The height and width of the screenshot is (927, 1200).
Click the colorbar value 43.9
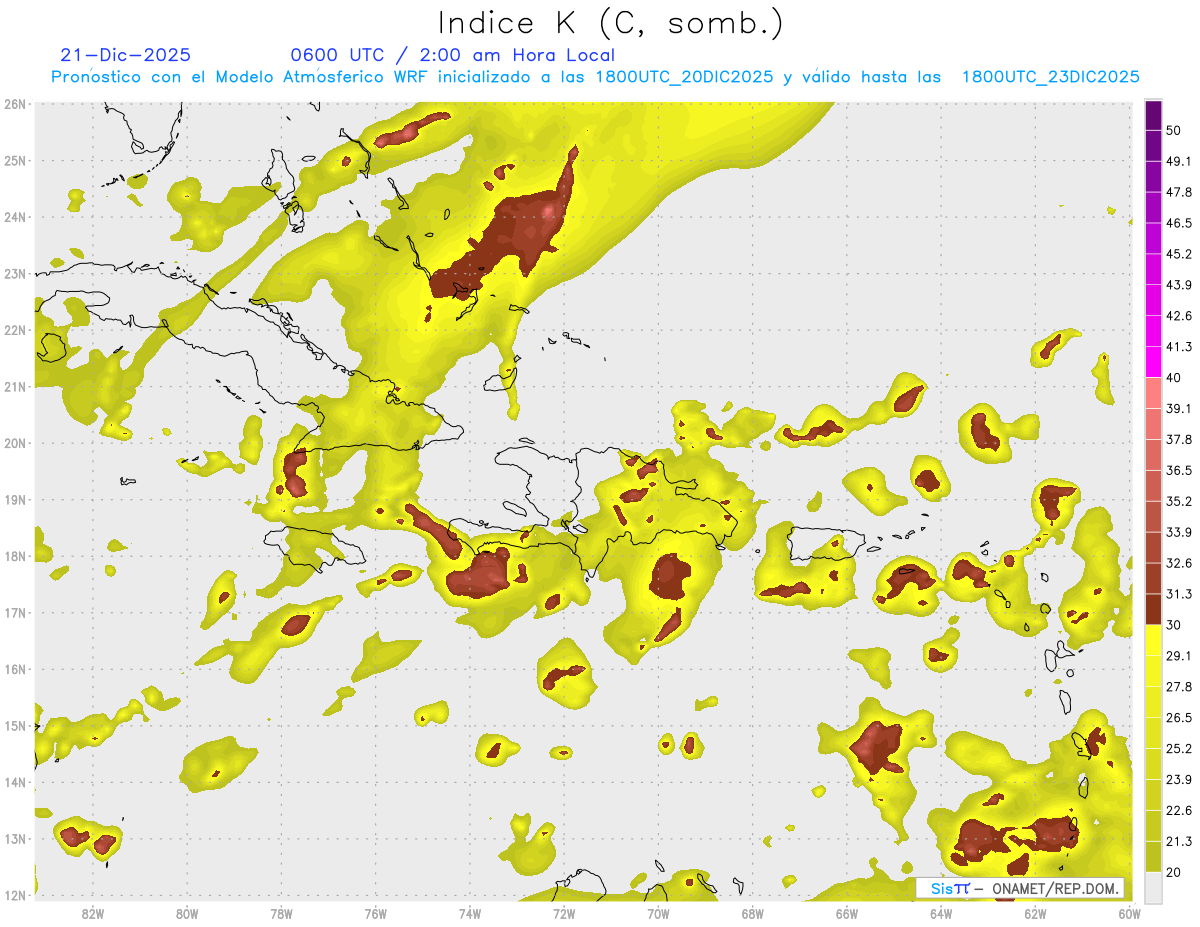1179,285
